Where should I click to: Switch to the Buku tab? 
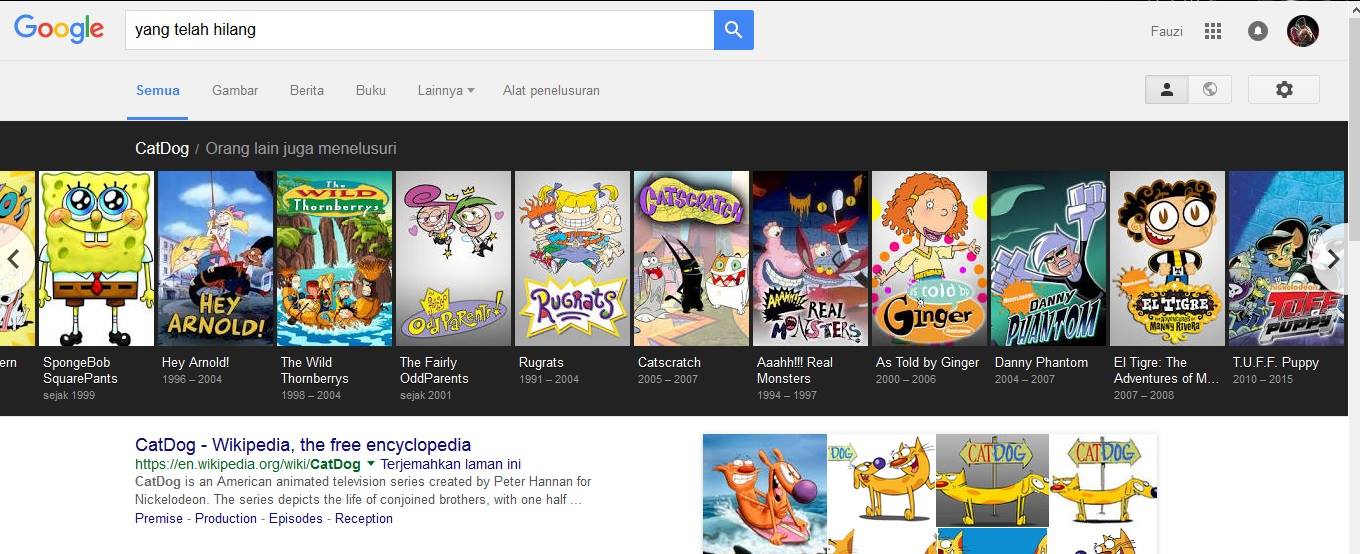[x=371, y=90]
